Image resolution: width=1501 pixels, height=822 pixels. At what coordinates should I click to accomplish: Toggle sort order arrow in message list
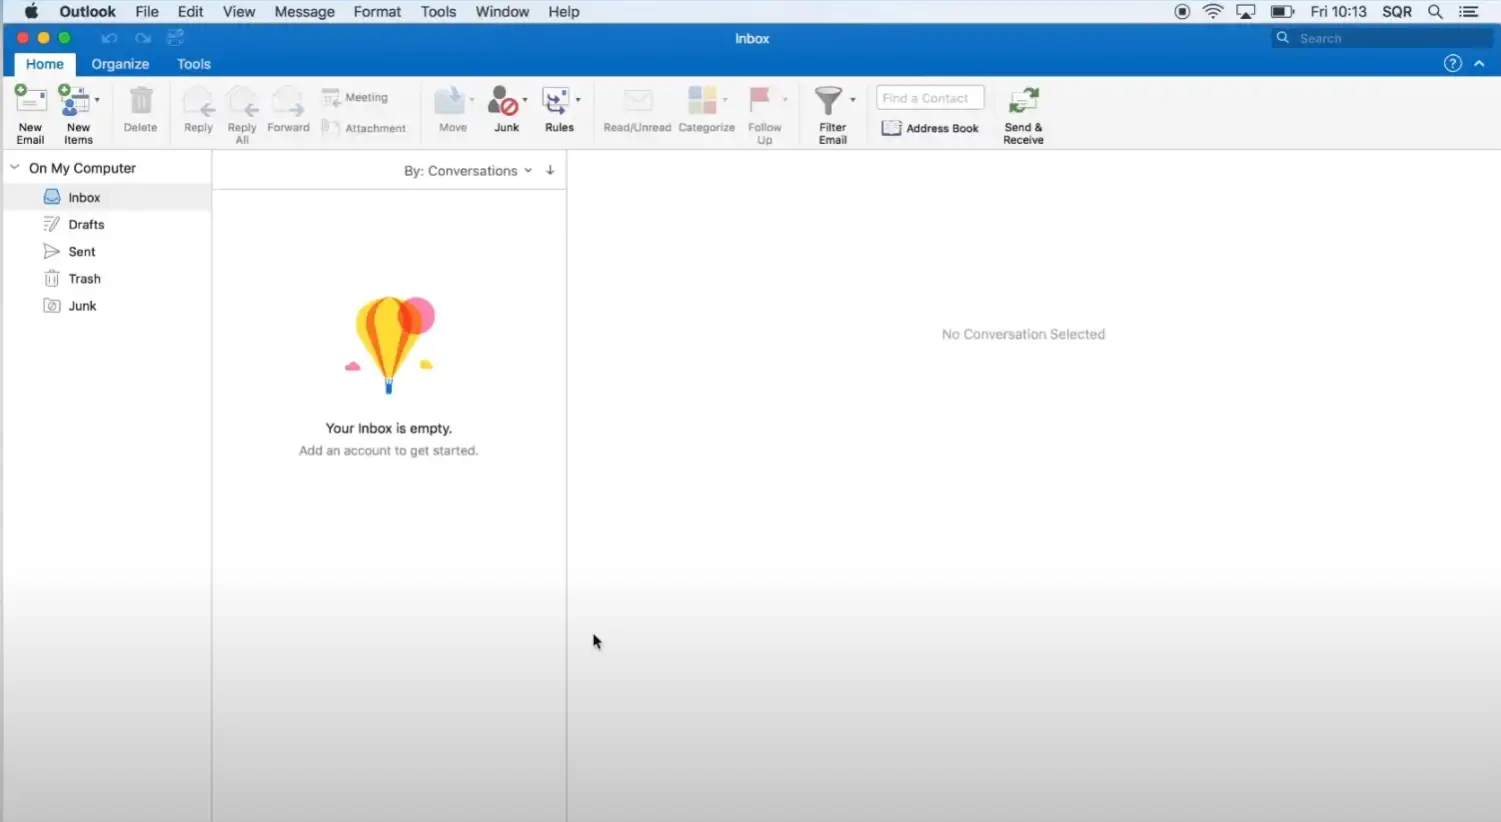click(550, 170)
